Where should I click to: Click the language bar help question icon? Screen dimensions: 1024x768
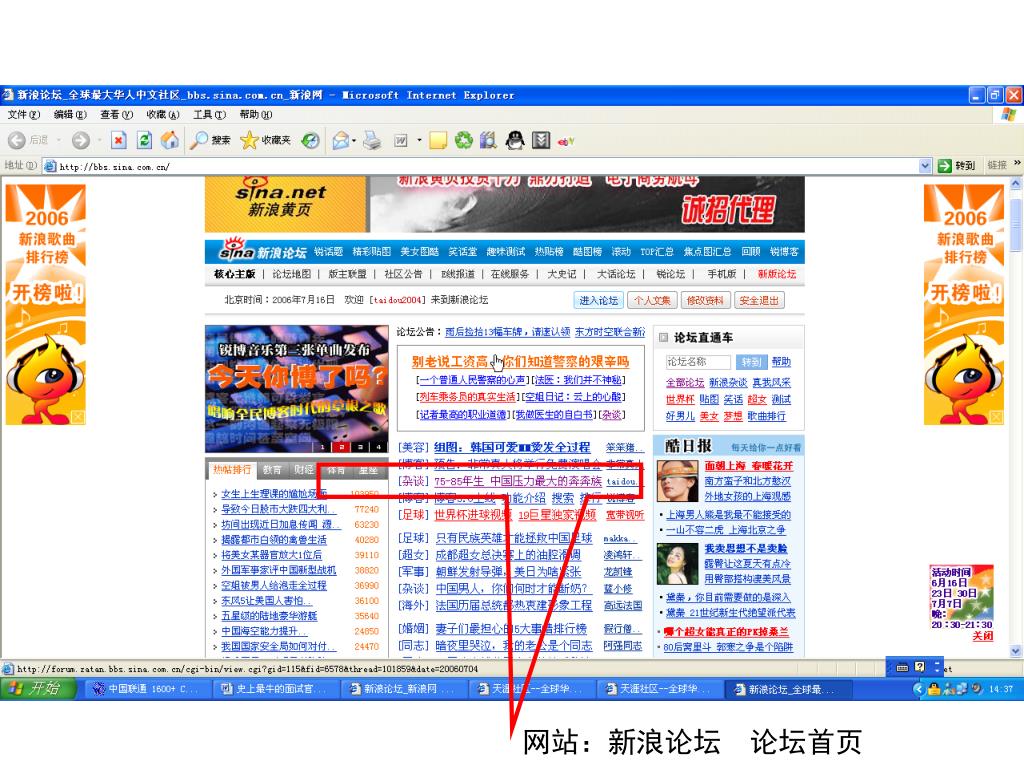(920, 667)
